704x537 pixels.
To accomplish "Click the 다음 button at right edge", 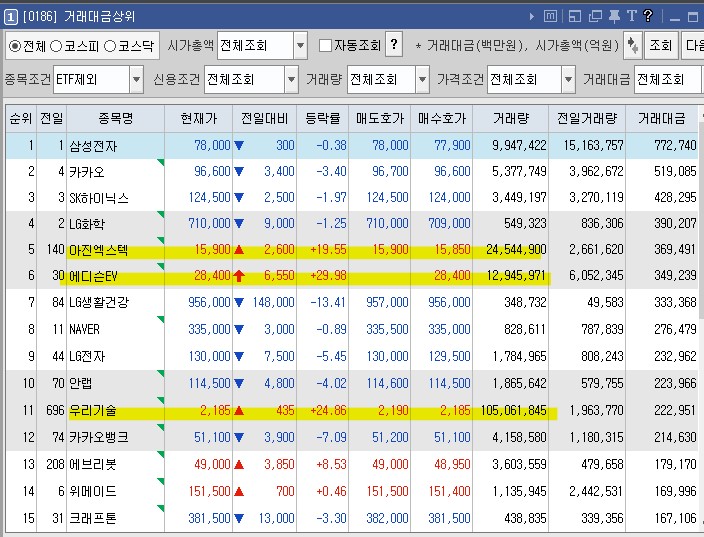I will tap(693, 45).
